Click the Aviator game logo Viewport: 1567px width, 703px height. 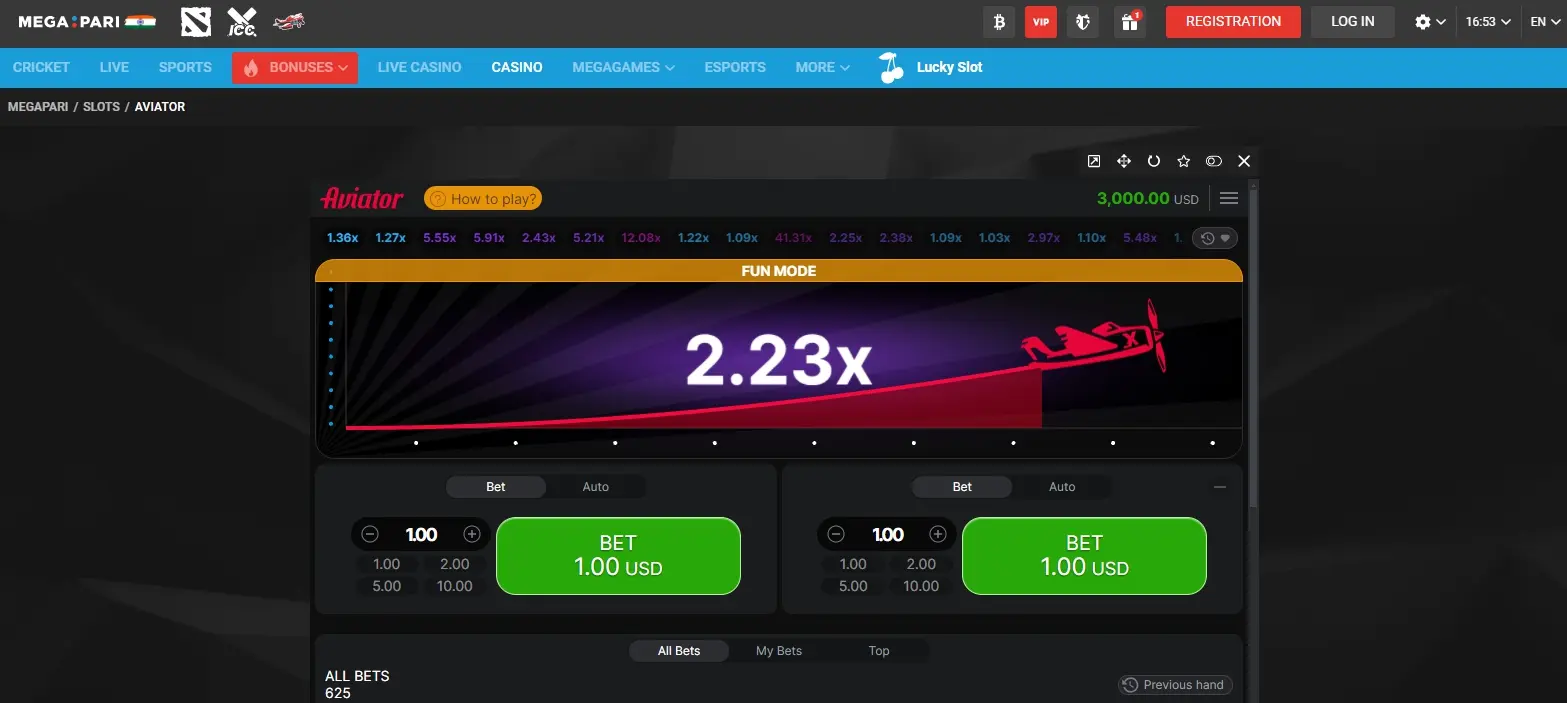(x=362, y=198)
